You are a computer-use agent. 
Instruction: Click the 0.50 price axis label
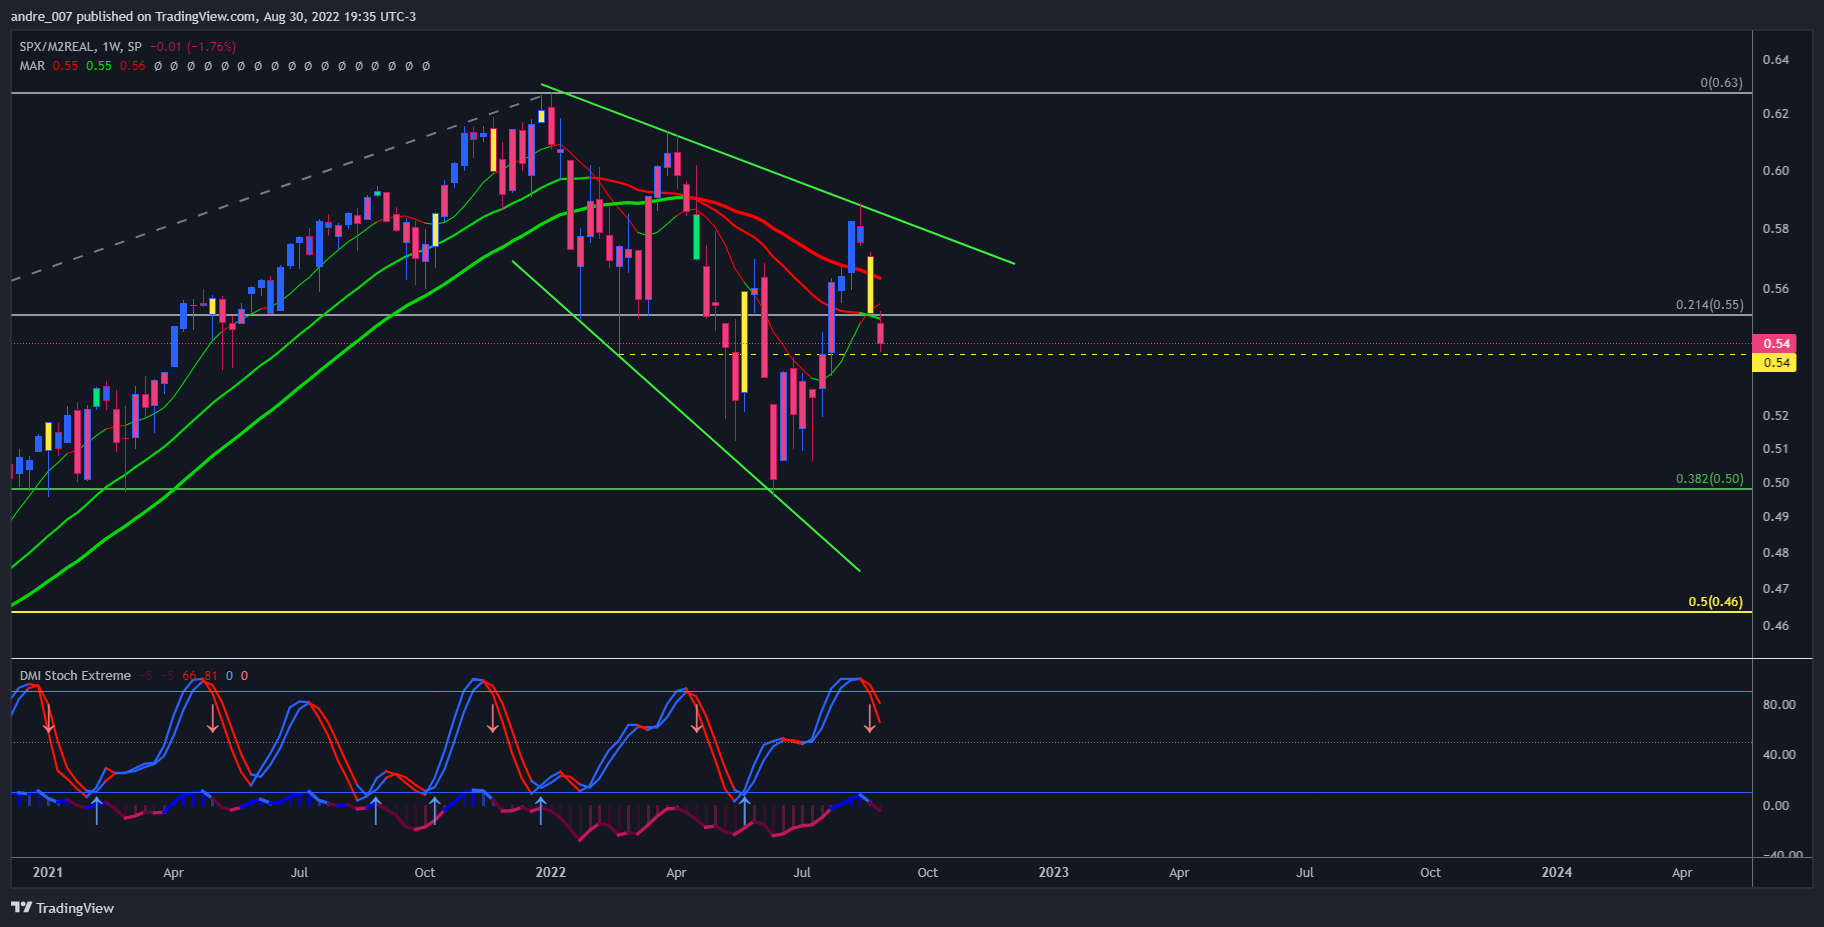(x=1776, y=483)
